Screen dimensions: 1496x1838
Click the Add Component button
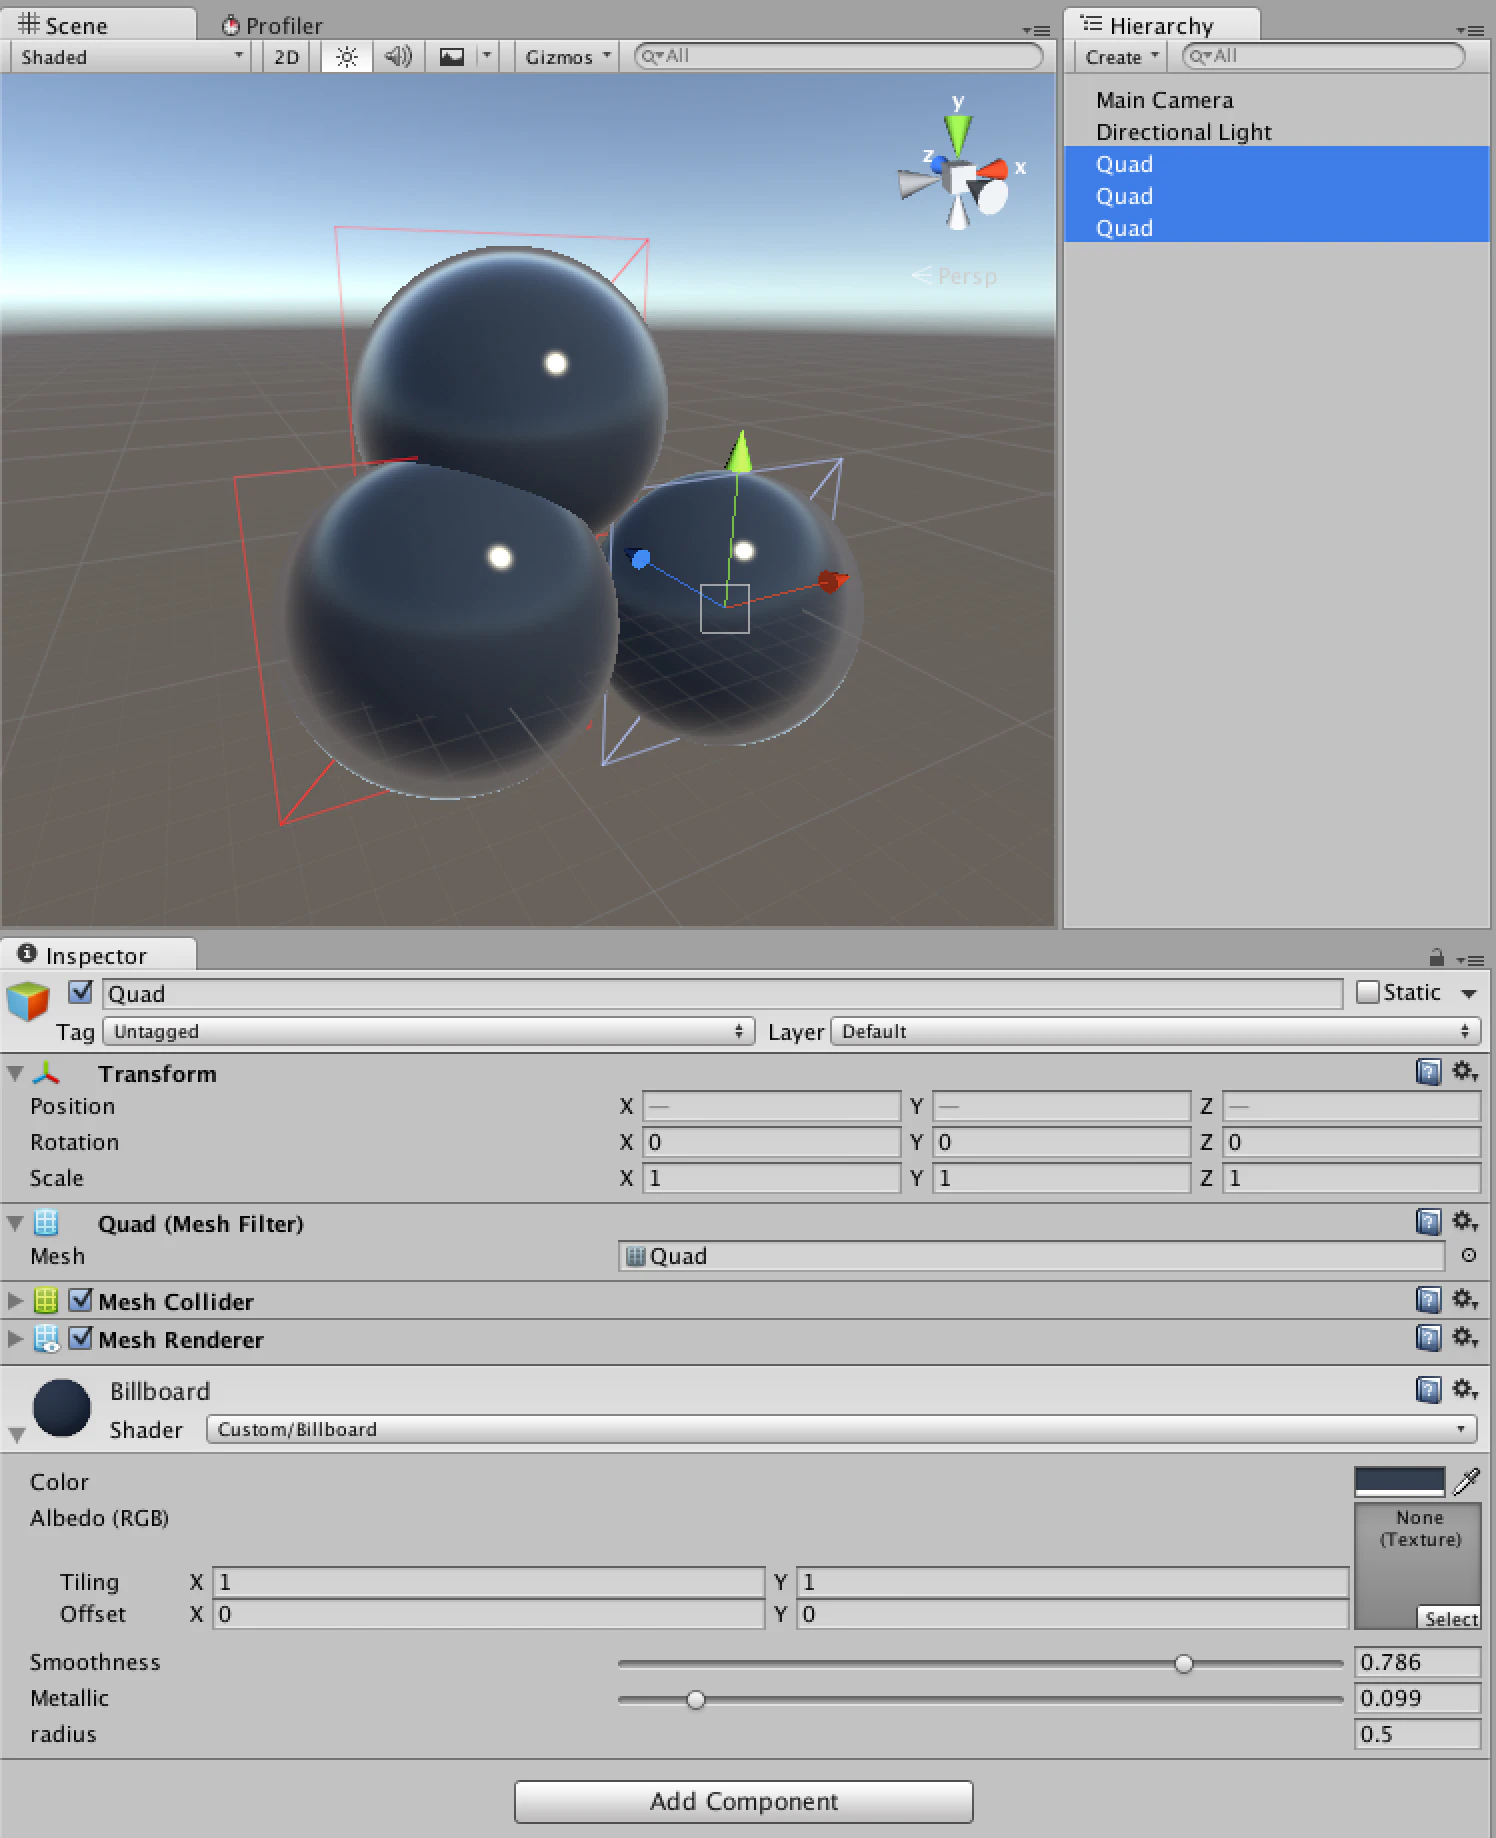tap(744, 1801)
